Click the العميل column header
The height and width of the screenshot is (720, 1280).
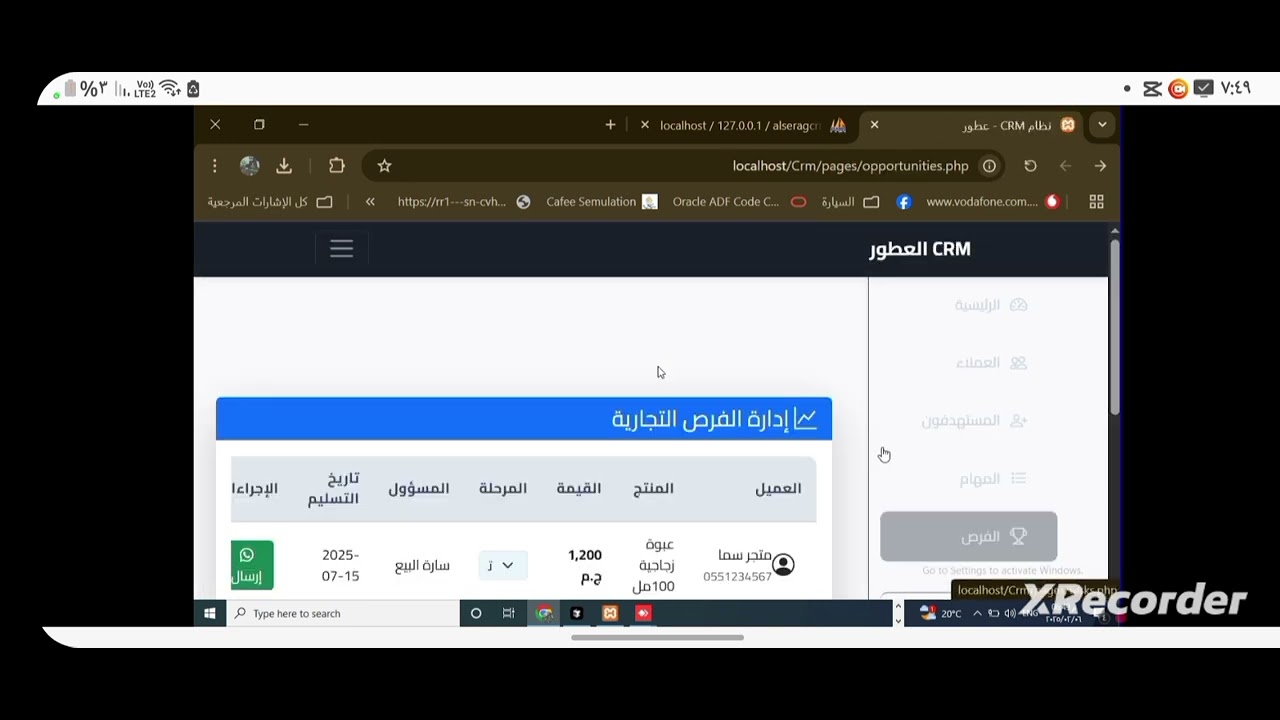(x=778, y=488)
